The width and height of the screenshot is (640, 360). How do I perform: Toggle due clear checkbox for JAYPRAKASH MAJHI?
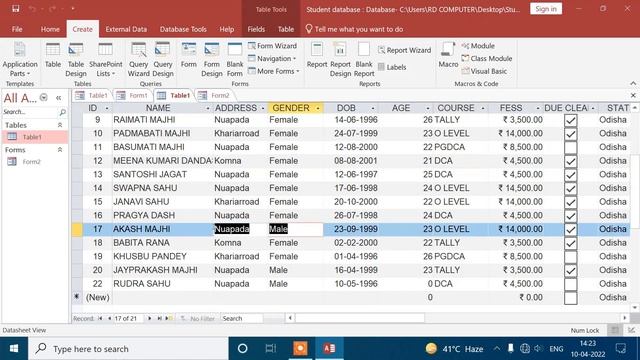tap(571, 270)
